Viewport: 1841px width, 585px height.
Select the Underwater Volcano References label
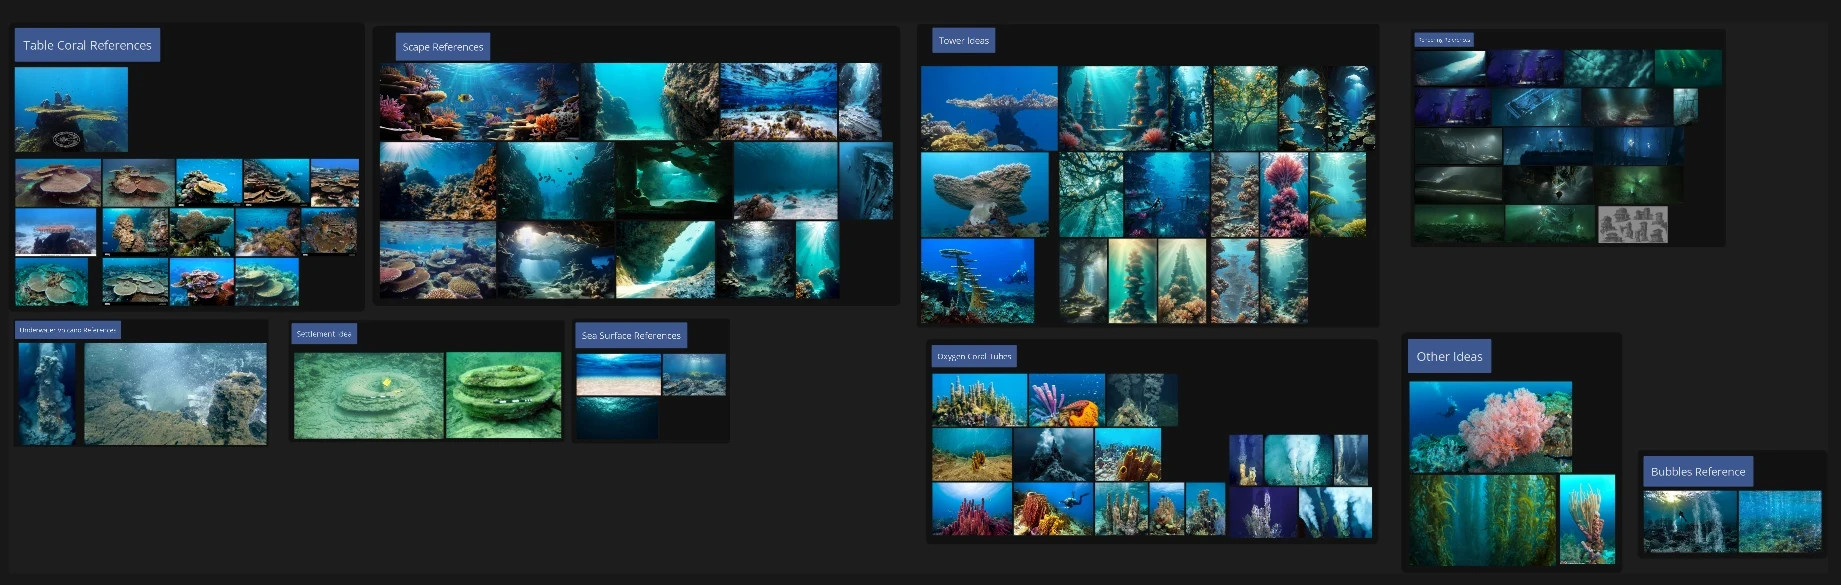(68, 330)
